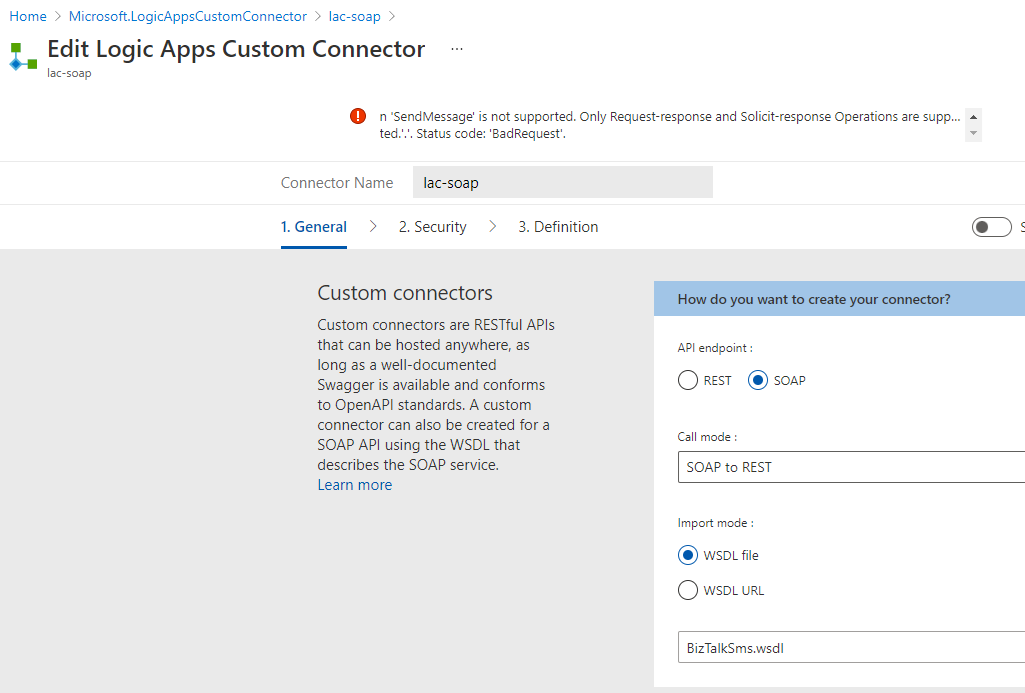Viewport: 1025px width, 693px height.
Task: Select SOAP API endpoint option
Action: click(x=758, y=380)
